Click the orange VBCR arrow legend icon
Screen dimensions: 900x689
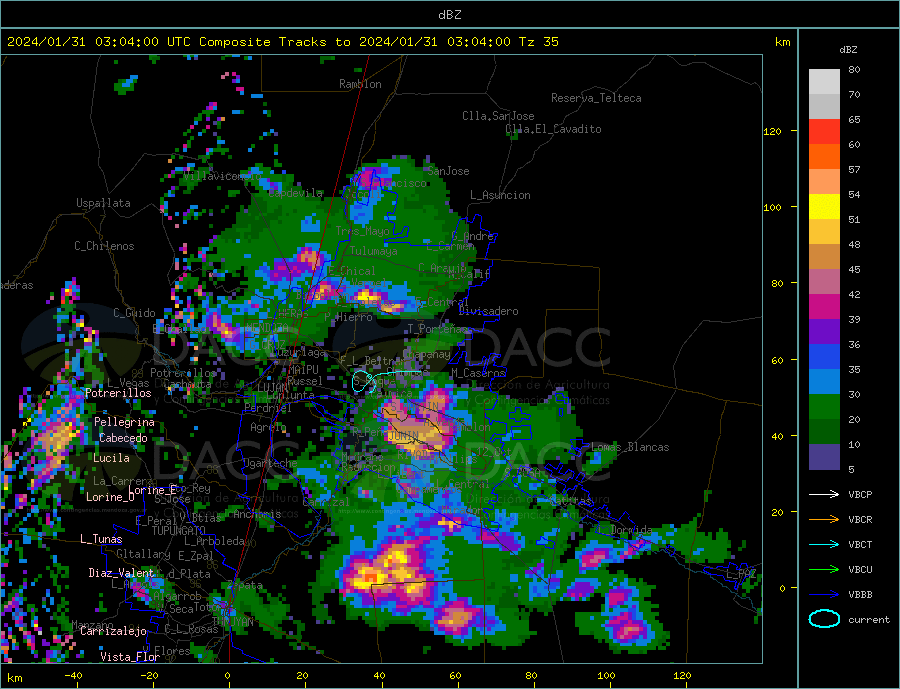(x=824, y=519)
